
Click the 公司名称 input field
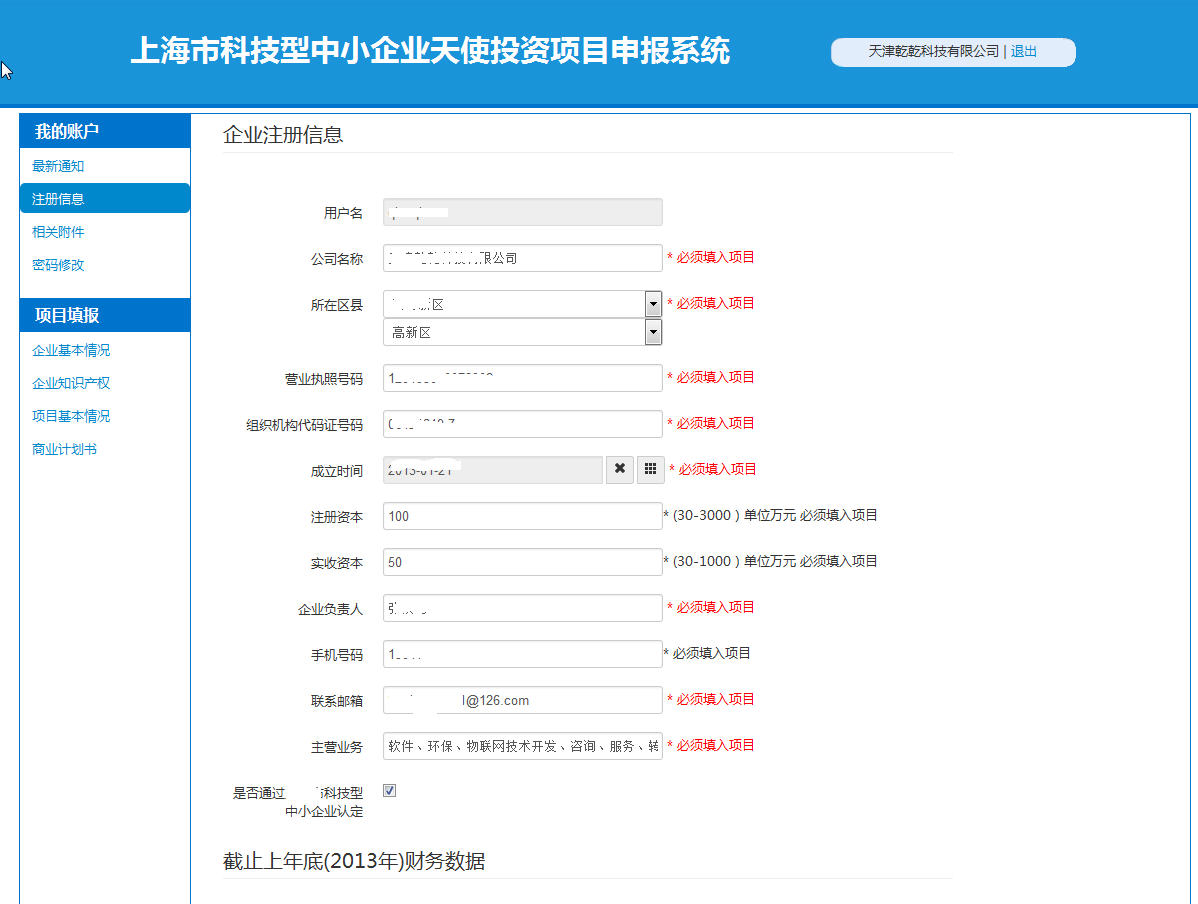[x=522, y=258]
